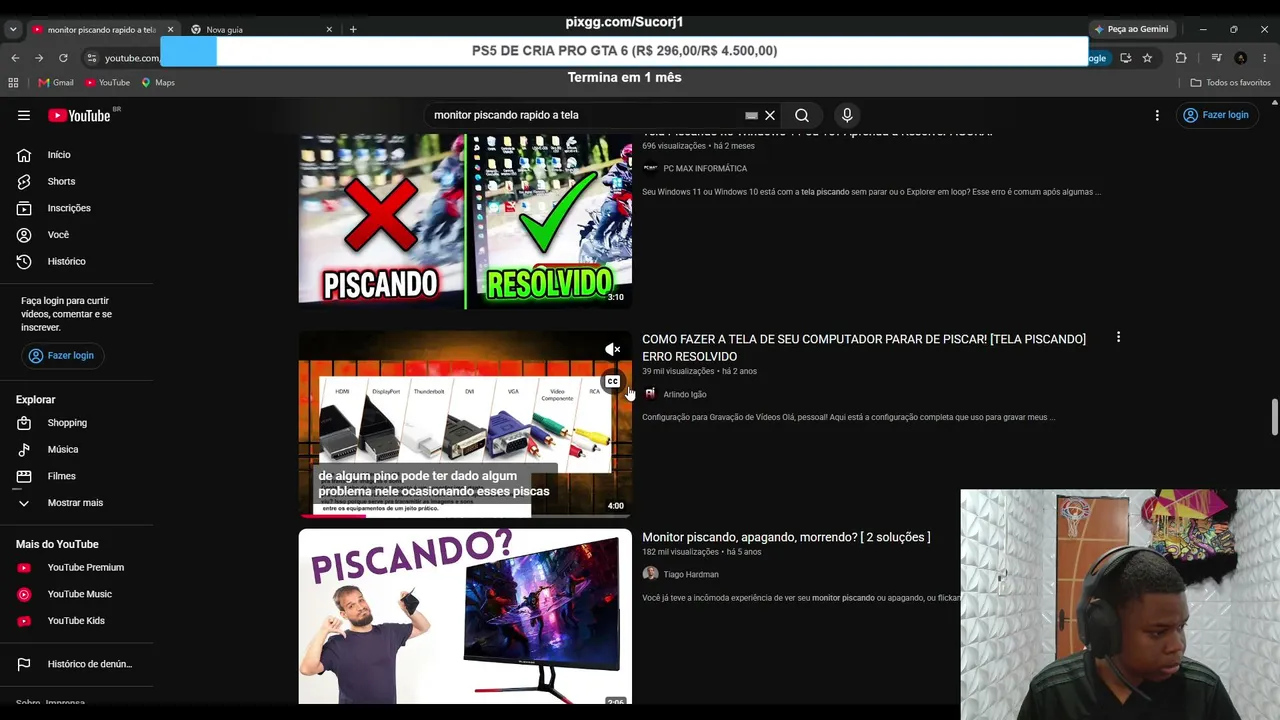This screenshot has width=1280, height=720.
Task: Seek the preview video progress bar
Action: pyautogui.click(x=465, y=516)
